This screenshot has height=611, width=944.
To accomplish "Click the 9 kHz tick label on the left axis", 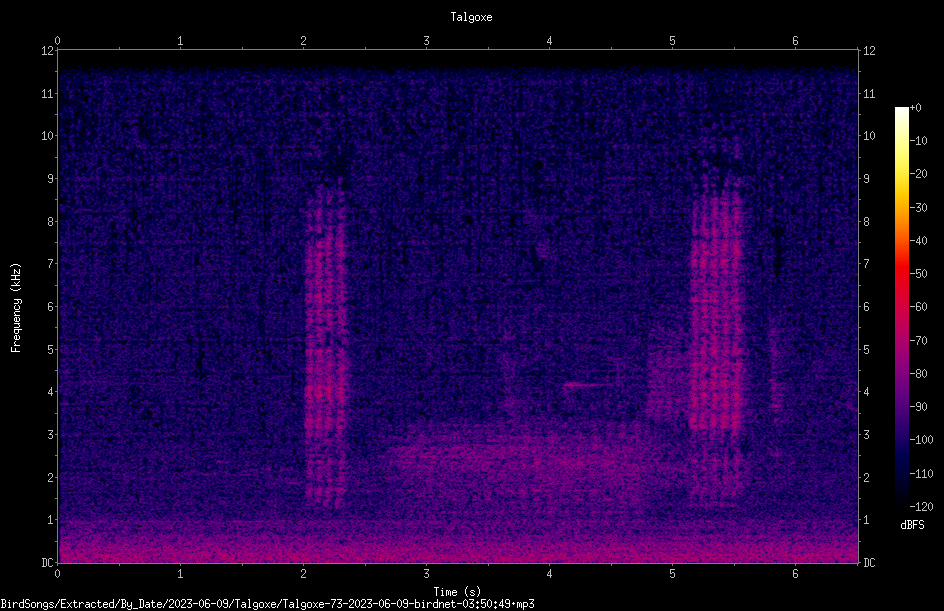I will coord(51,179).
